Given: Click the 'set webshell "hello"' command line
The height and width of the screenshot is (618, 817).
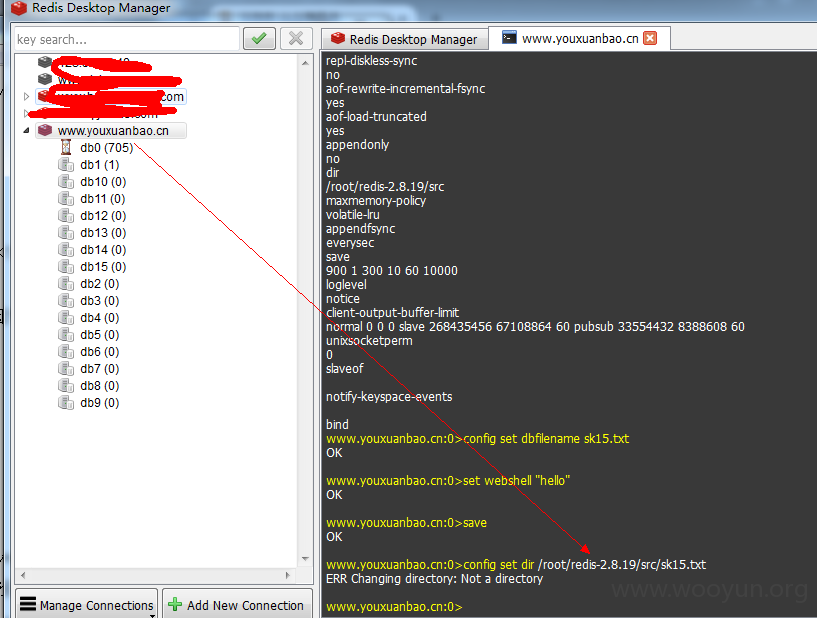Looking at the screenshot, I should pos(448,480).
